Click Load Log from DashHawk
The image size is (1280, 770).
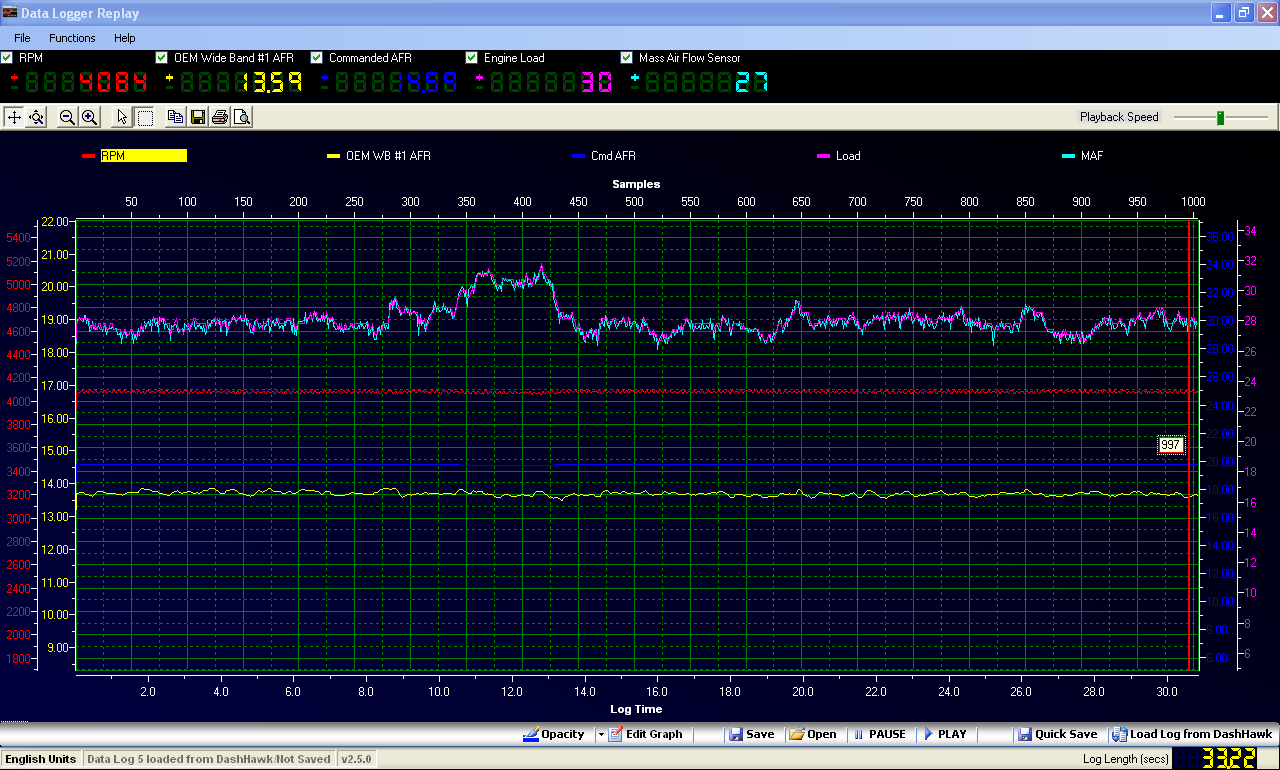(x=1192, y=734)
